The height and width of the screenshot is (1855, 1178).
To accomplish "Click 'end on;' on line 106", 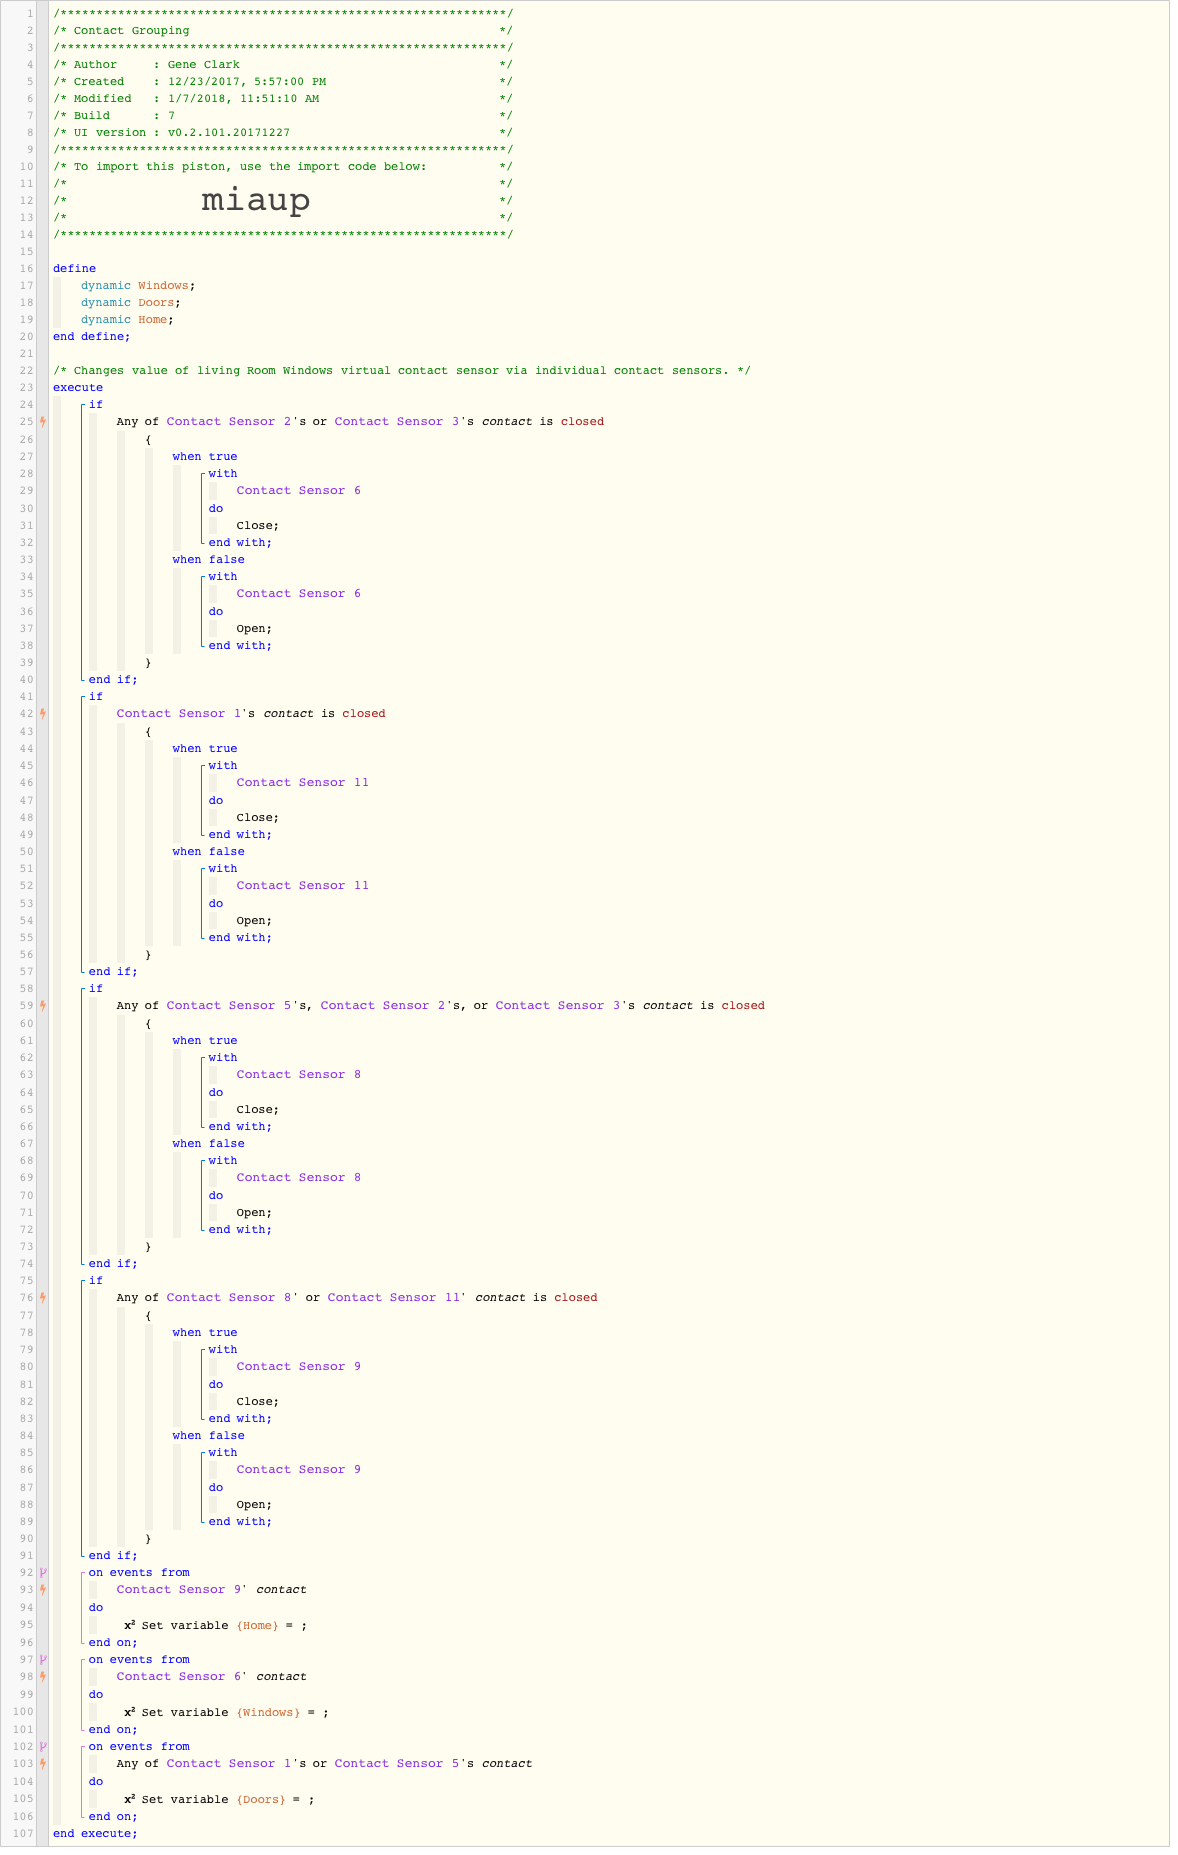I will click(113, 1816).
